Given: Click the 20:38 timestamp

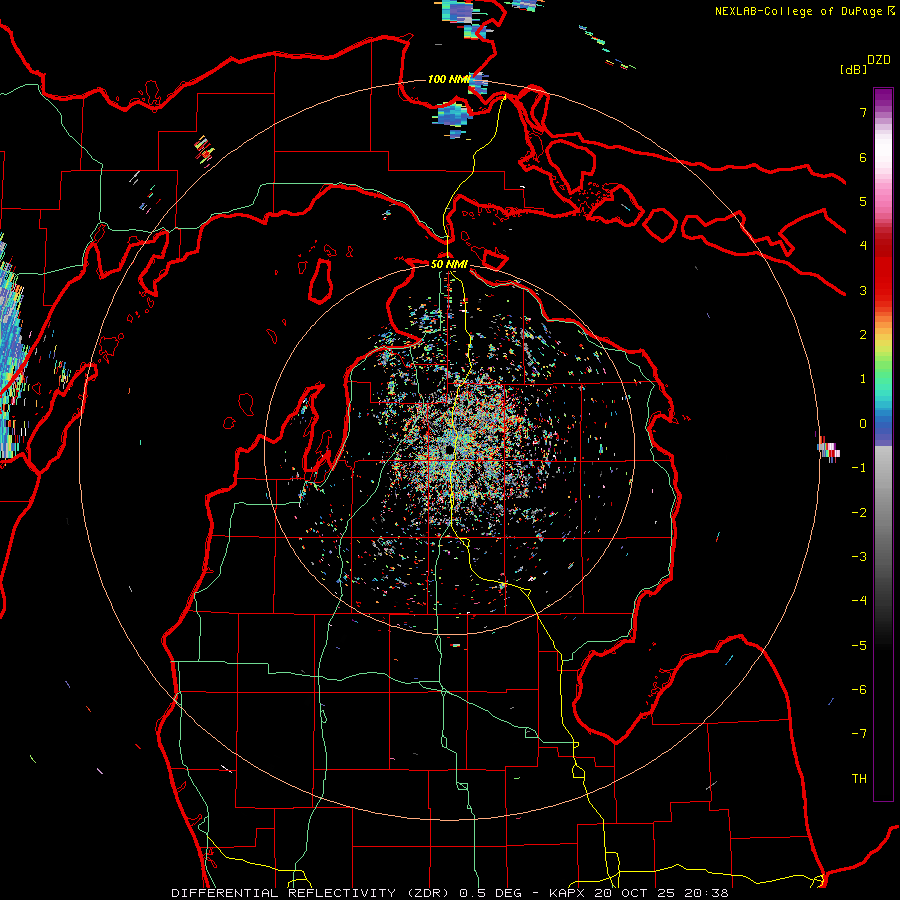Looking at the screenshot, I should [x=706, y=893].
